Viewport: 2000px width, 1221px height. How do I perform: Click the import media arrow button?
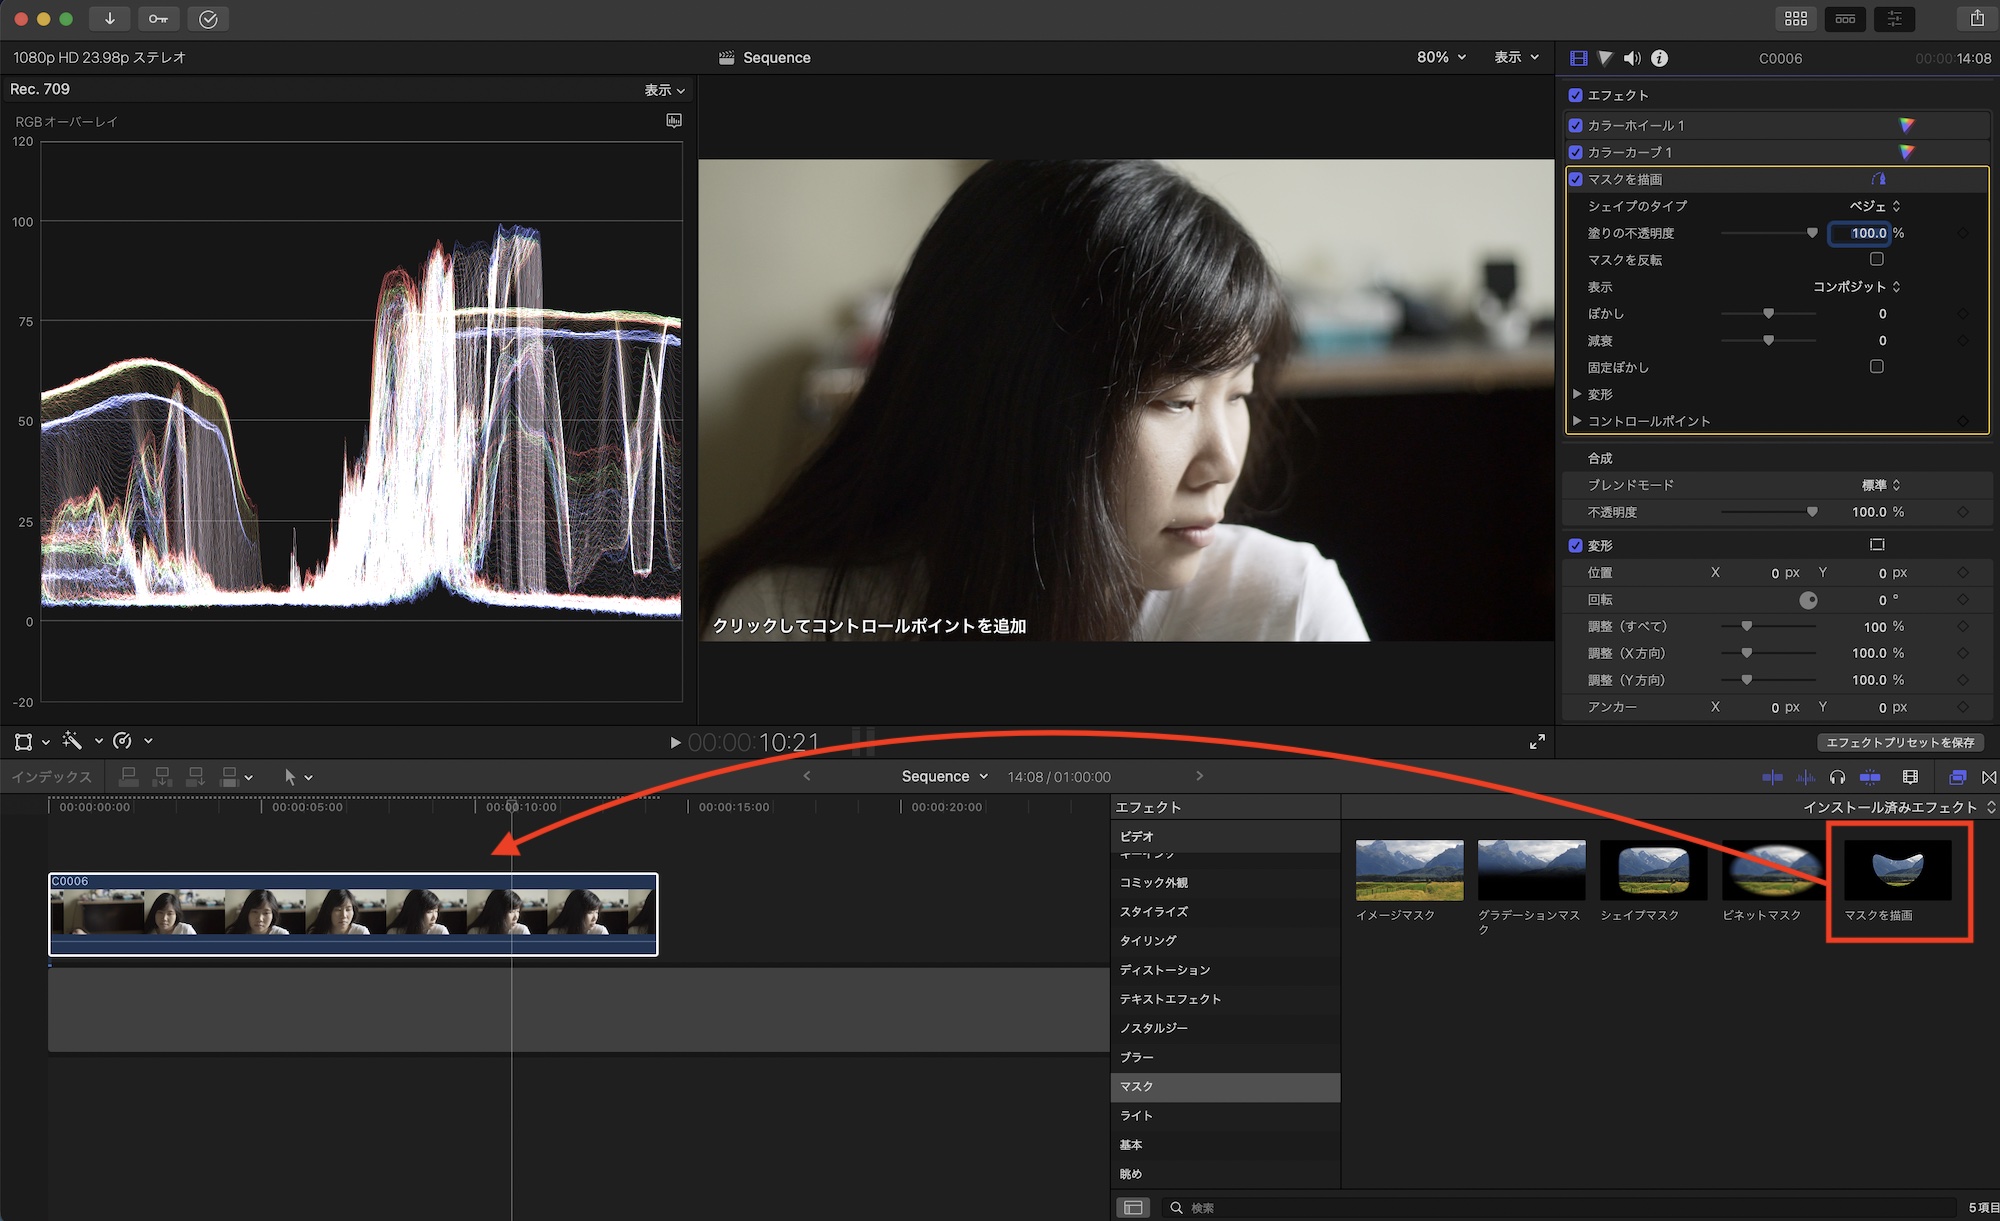click(109, 19)
